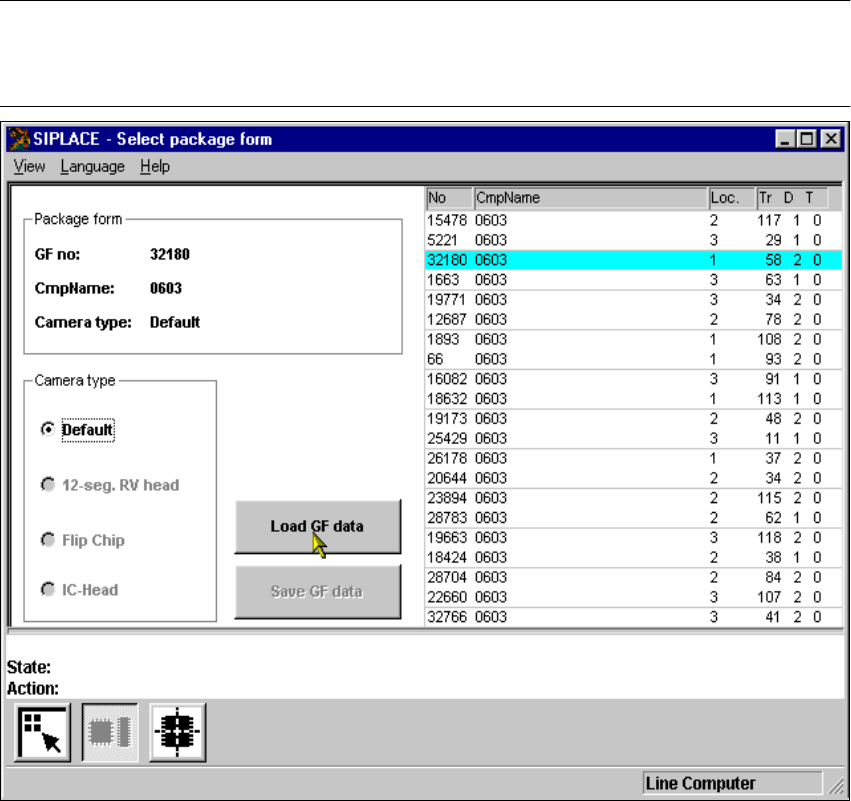851x801 pixels.
Task: Select row with package number 15478
Action: point(633,220)
